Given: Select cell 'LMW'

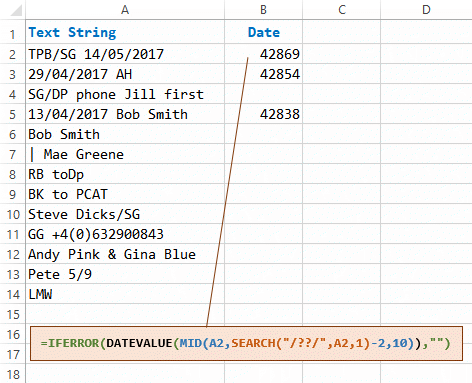Looking at the screenshot, I should [x=125, y=294].
